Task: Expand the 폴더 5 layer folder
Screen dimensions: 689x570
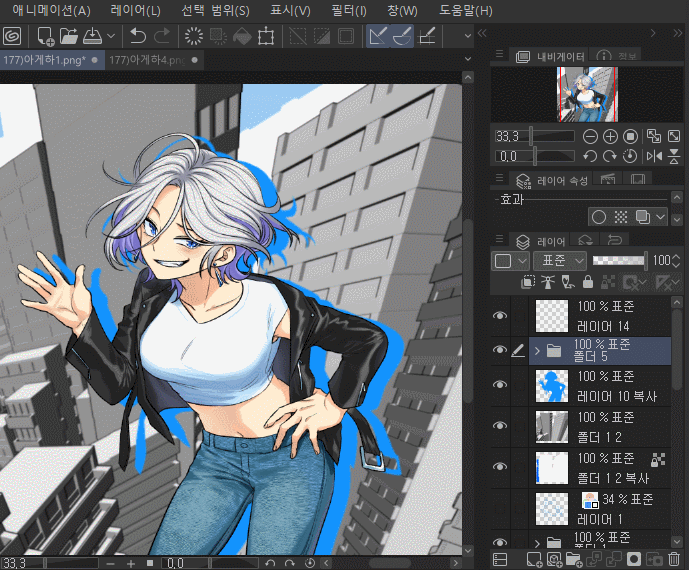Action: 537,351
